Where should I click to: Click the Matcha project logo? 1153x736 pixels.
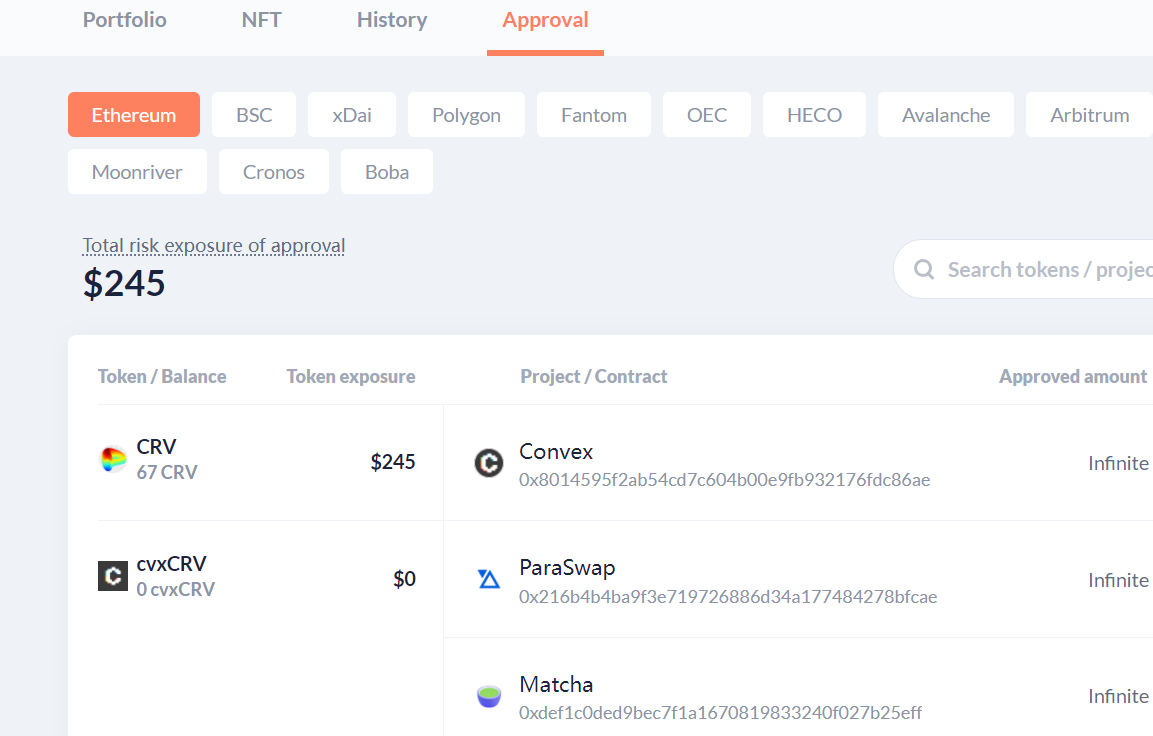click(489, 696)
